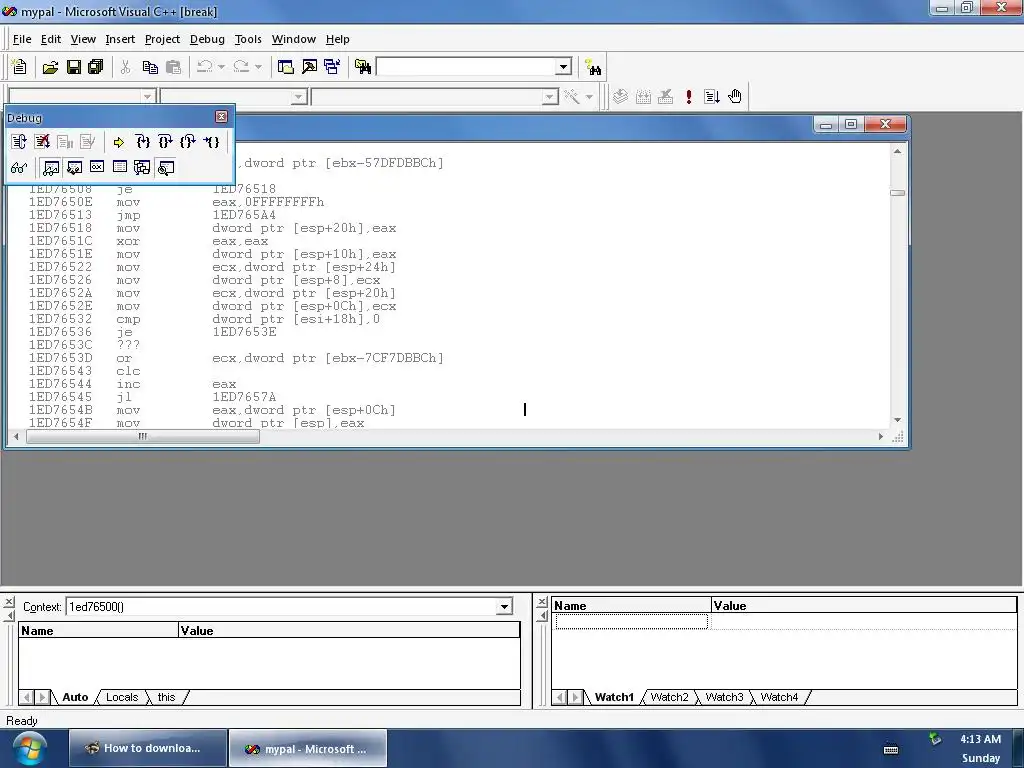Open the View menu
The width and height of the screenshot is (1024, 768).
click(x=83, y=39)
